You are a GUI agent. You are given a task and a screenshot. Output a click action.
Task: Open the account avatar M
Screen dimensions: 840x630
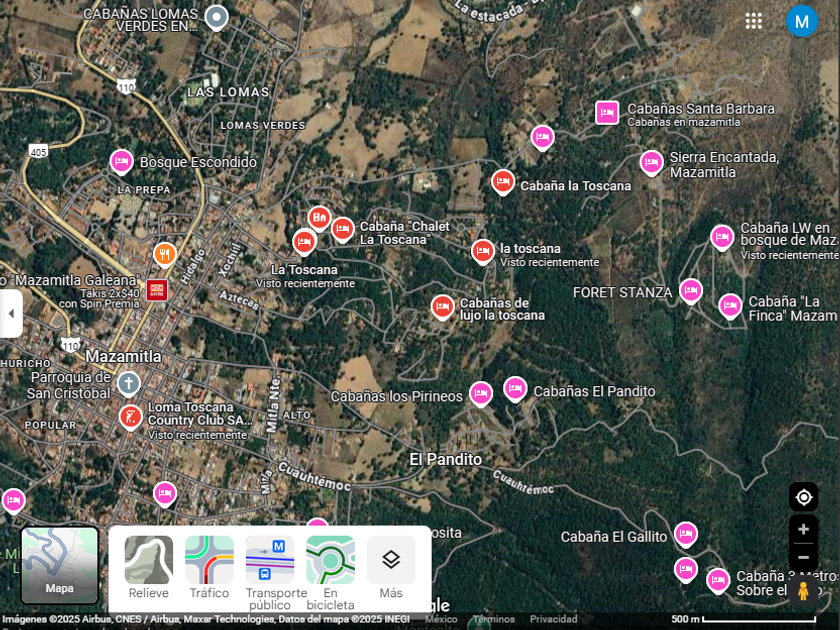[x=801, y=21]
